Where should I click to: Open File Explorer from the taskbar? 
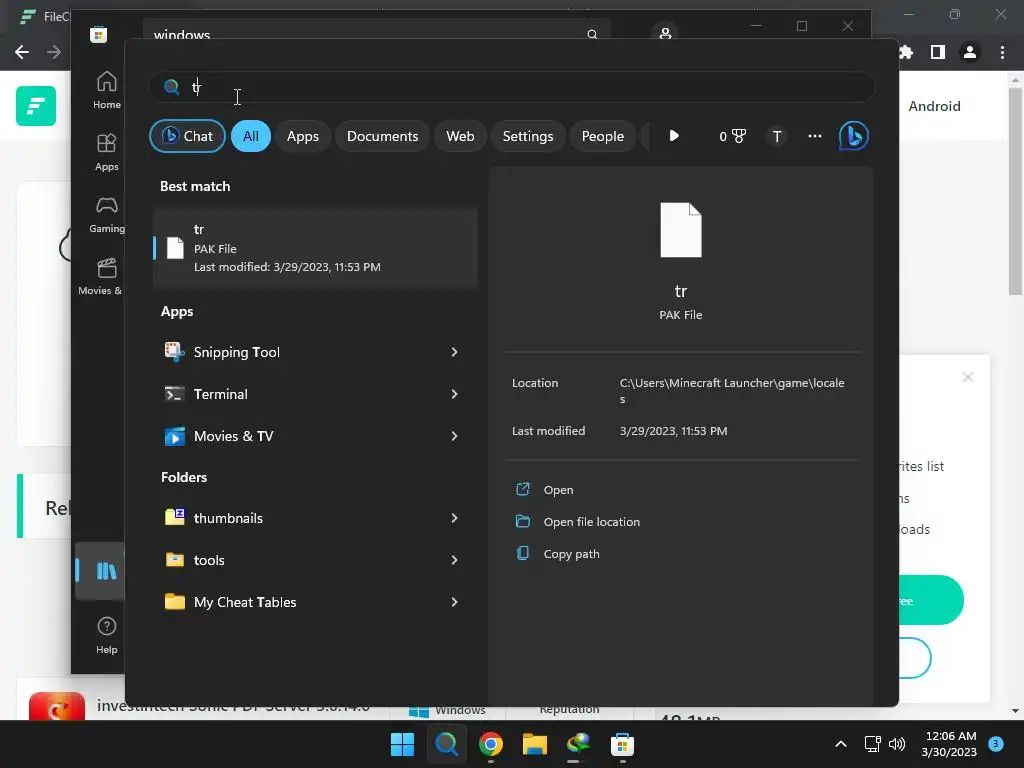click(x=534, y=744)
